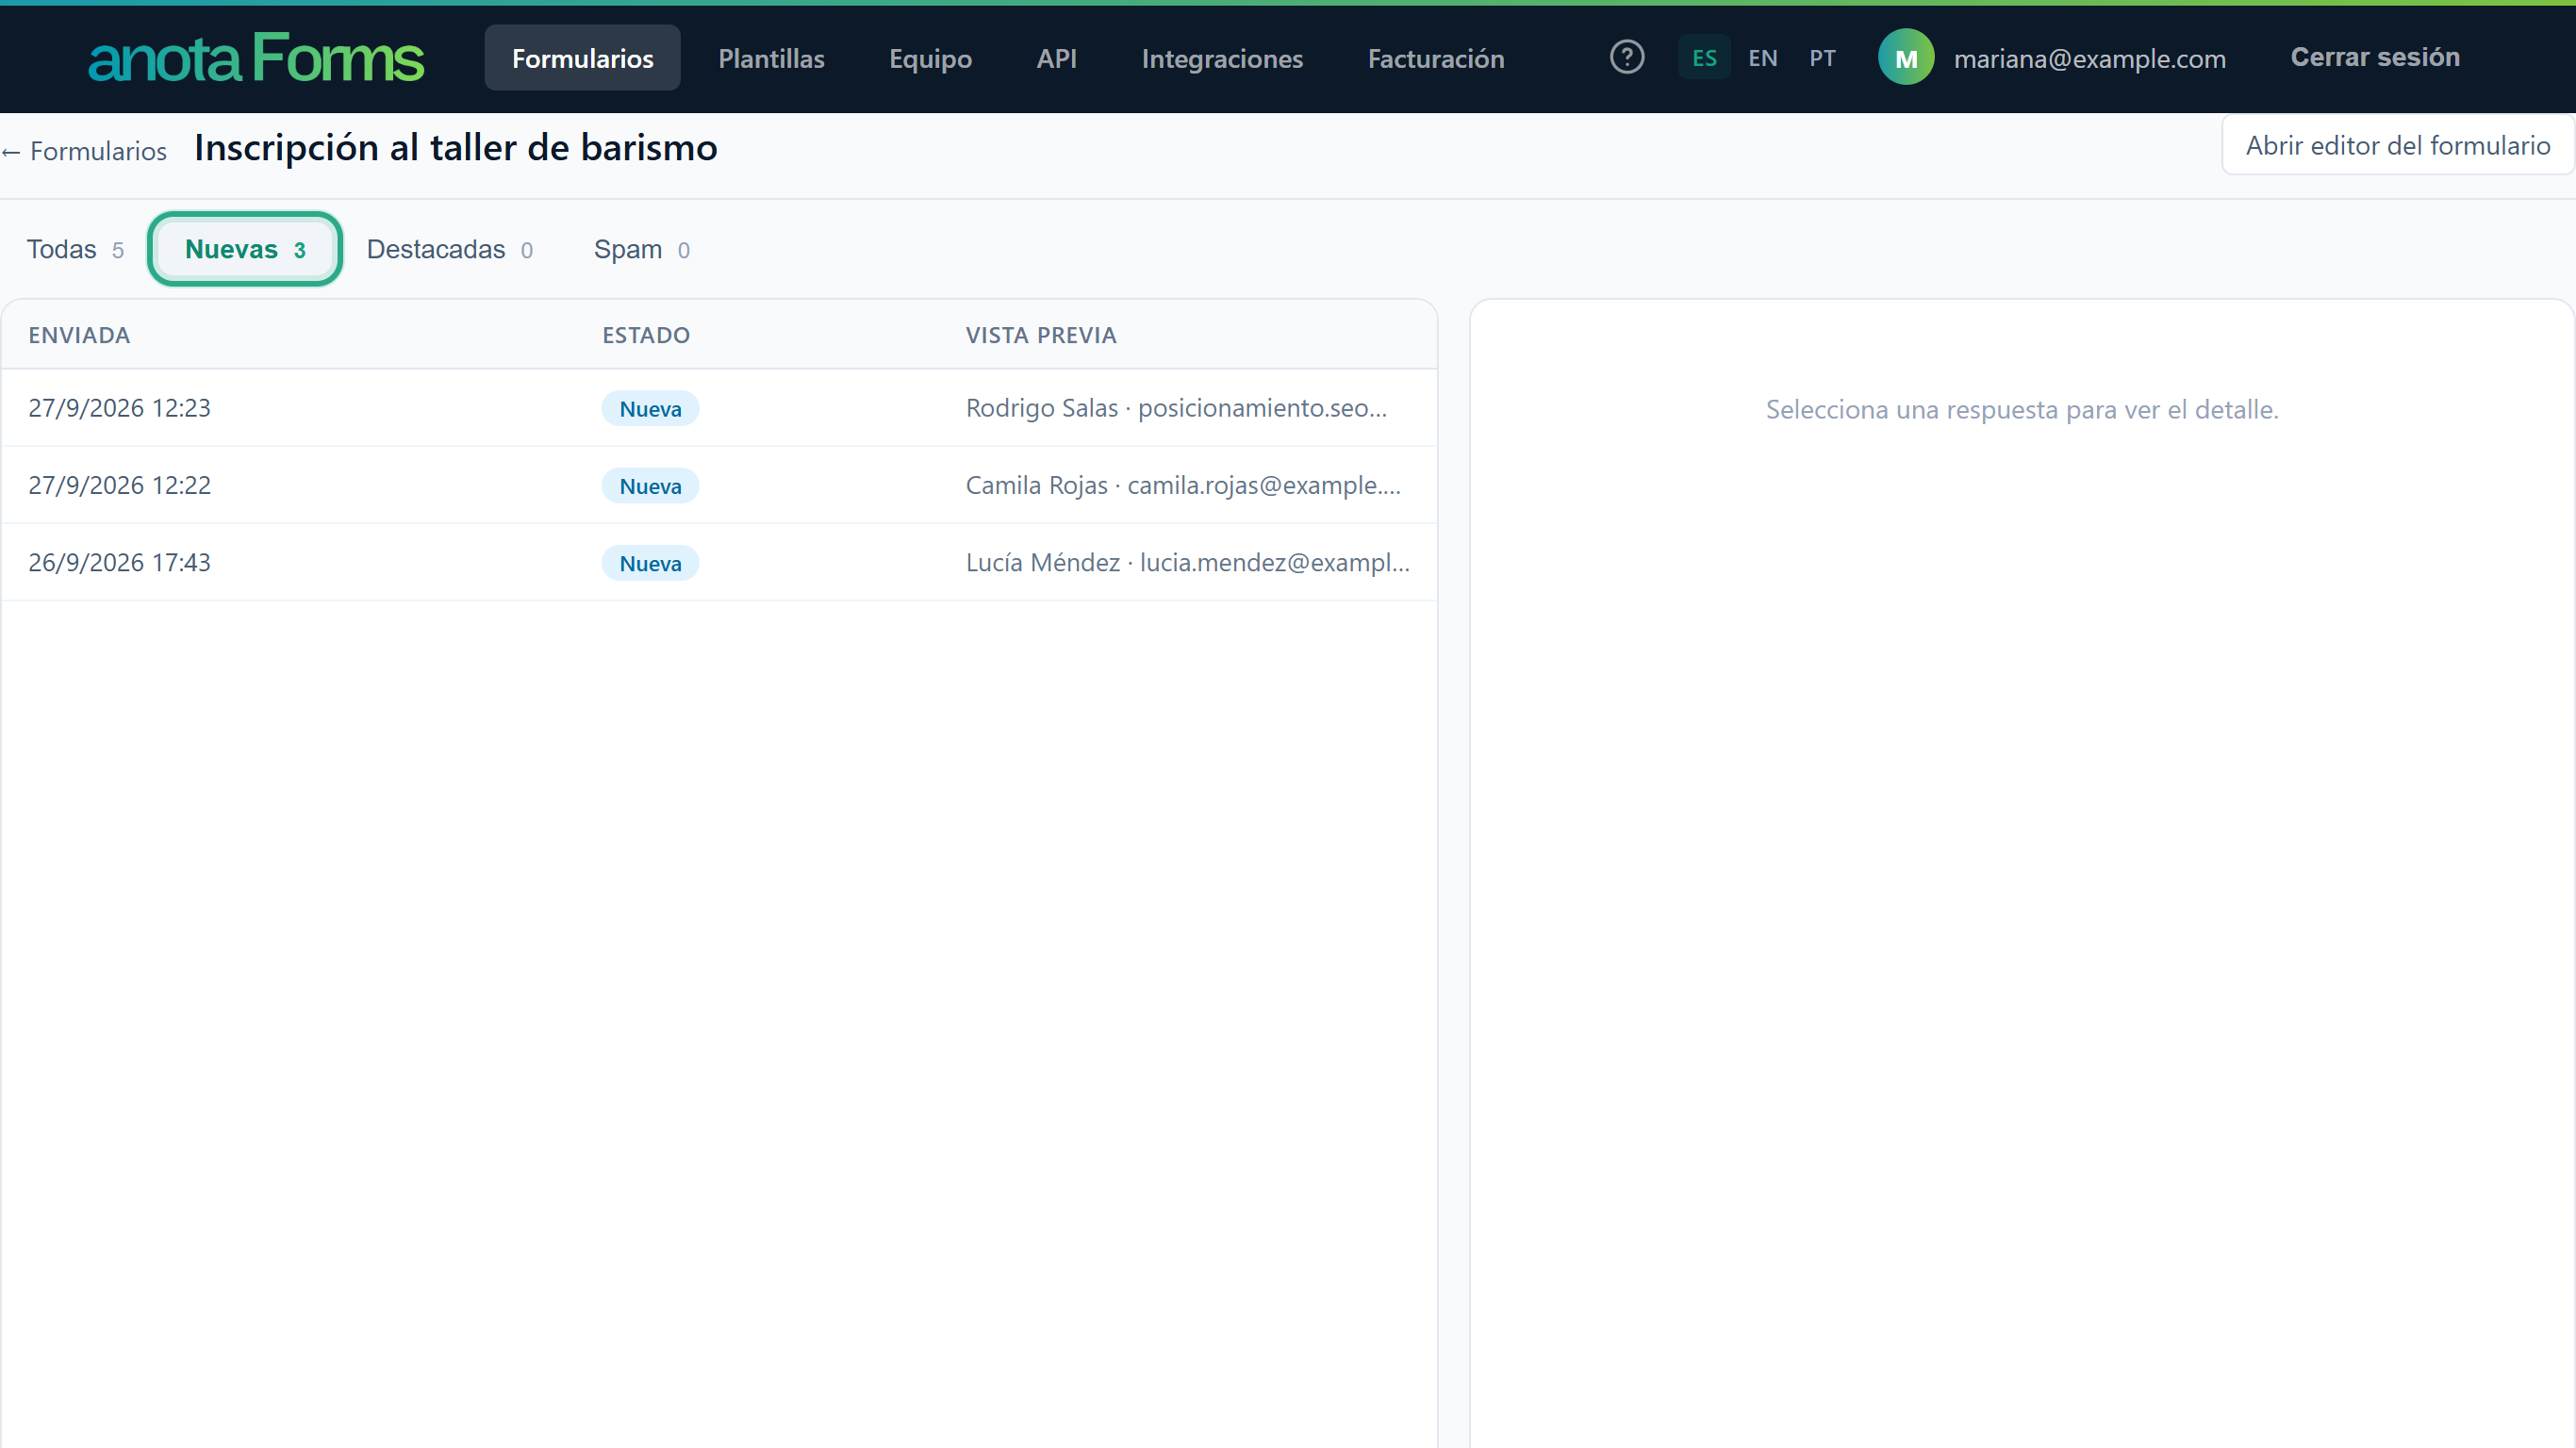Open response sent 26/9/2026 17:43
2576x1448 pixels.
(719, 562)
